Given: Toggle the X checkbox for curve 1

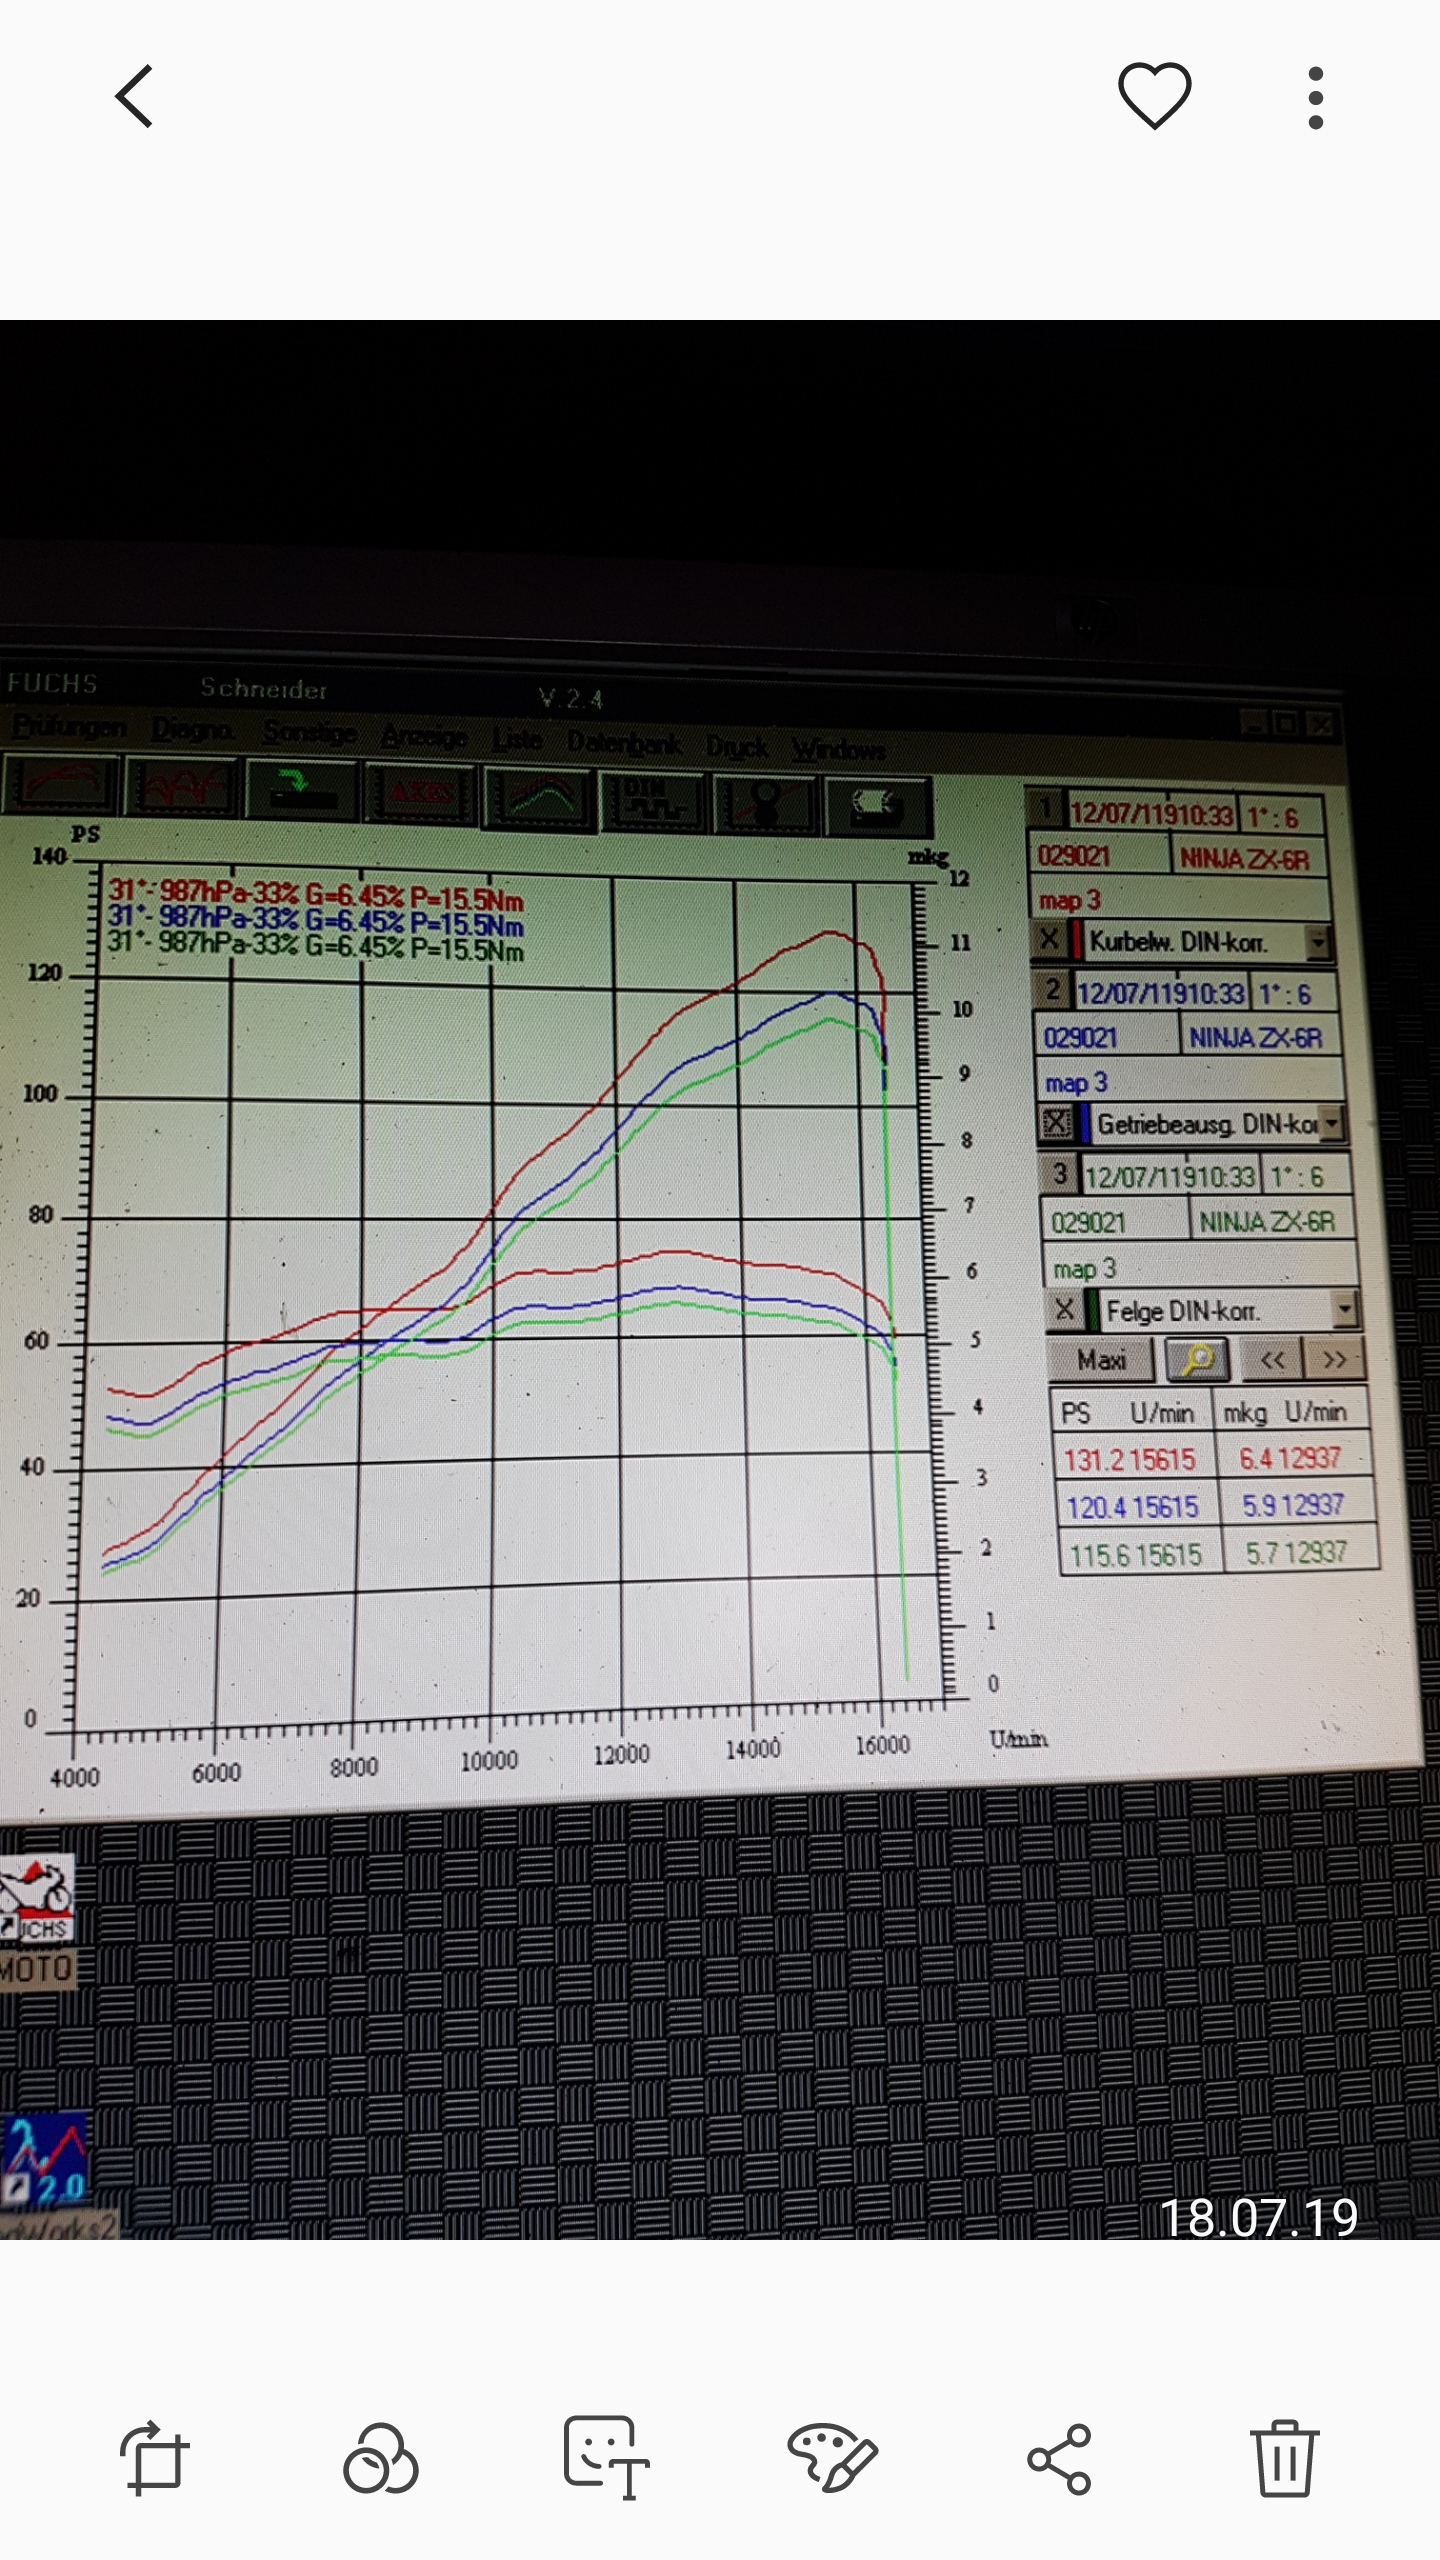Looking at the screenshot, I should tap(1049, 940).
